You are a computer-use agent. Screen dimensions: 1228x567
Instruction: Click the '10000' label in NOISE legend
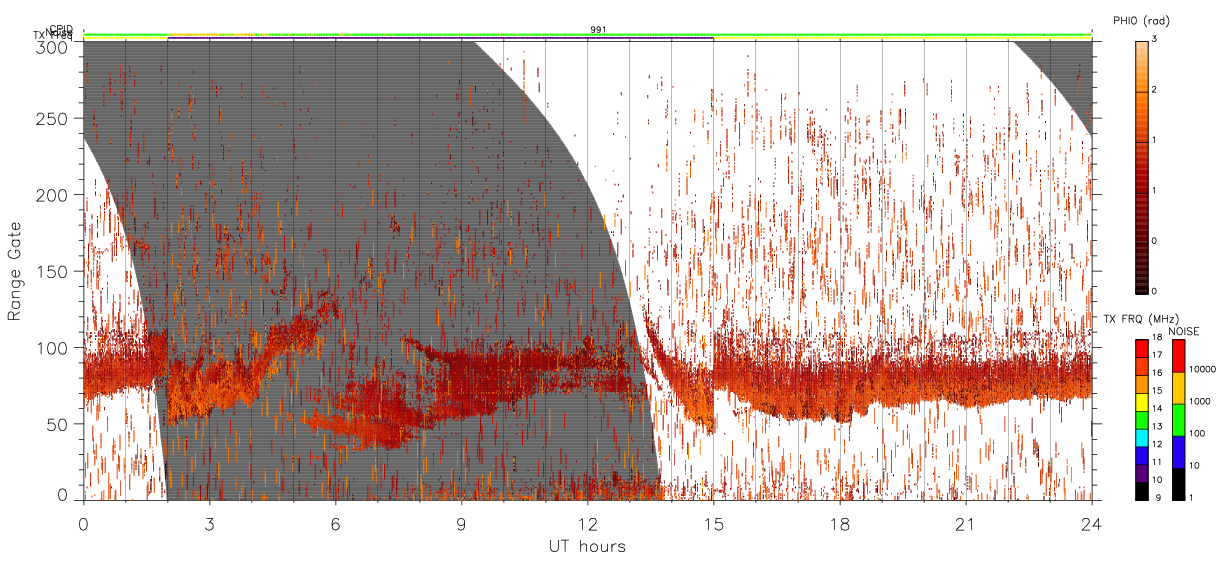click(x=1202, y=369)
